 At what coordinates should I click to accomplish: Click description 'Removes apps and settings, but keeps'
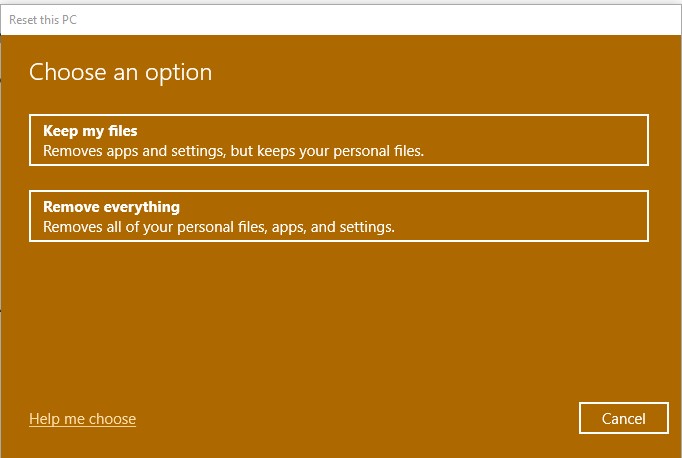(x=233, y=152)
